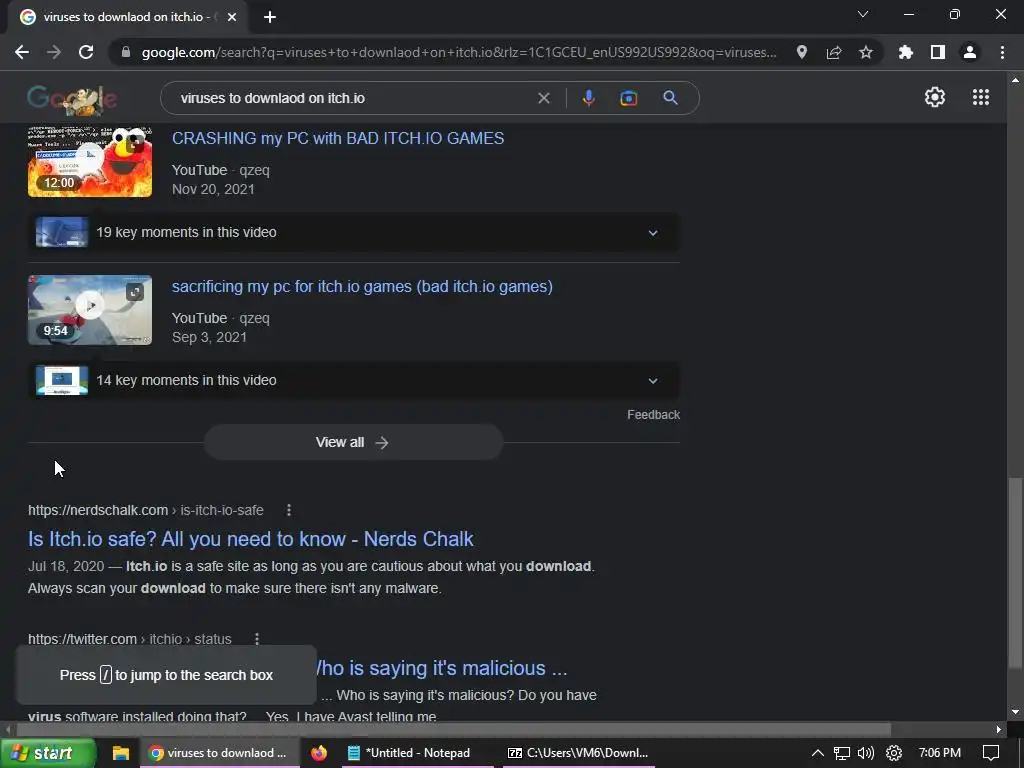
Task: Open the tab search dropdown arrow
Action: [863, 14]
